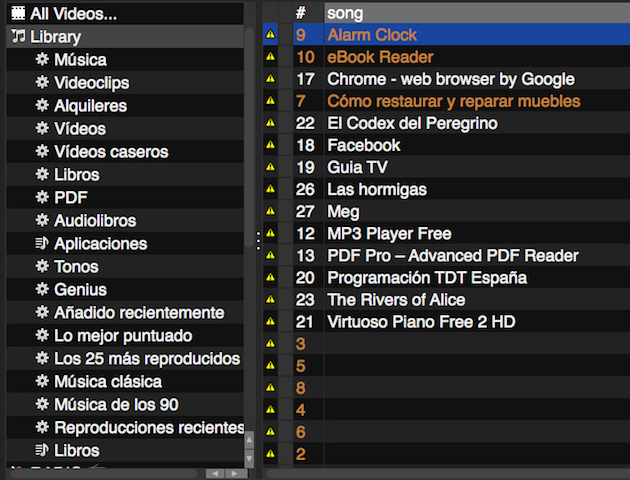The image size is (630, 480).
Task: Select El Codex del Peregrino
Action: tap(446, 123)
